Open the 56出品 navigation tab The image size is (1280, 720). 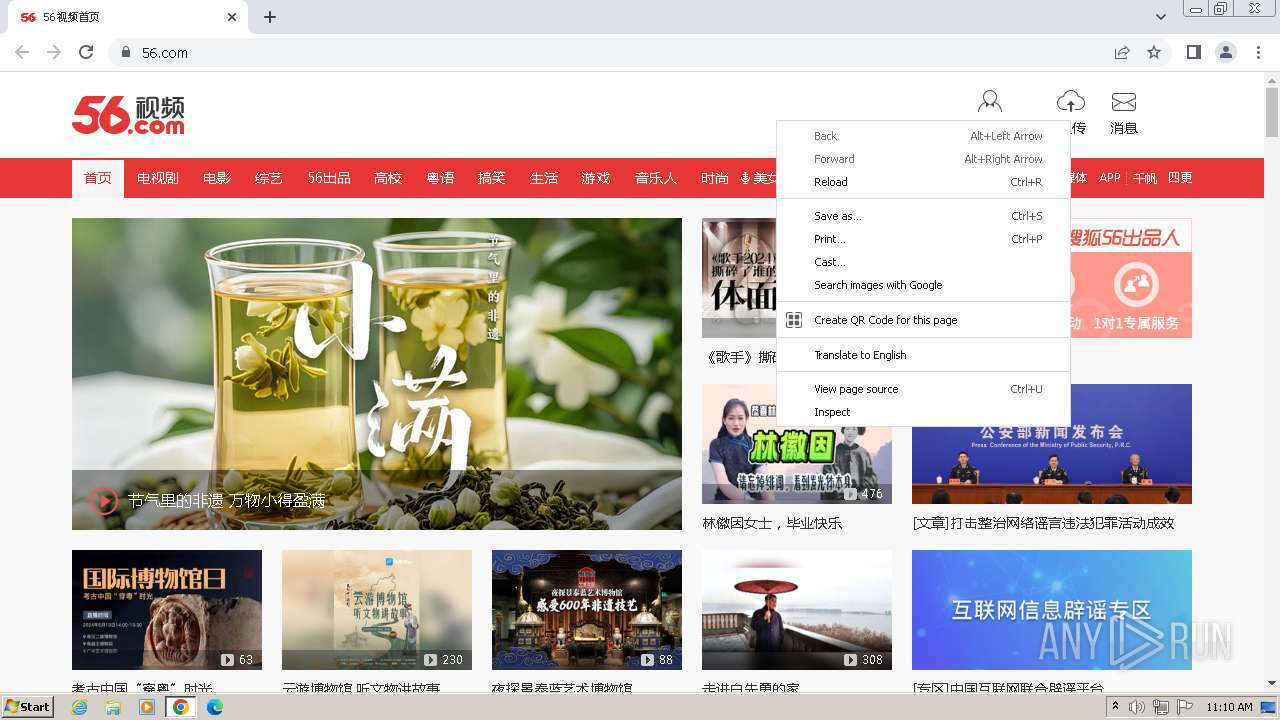tap(329, 178)
